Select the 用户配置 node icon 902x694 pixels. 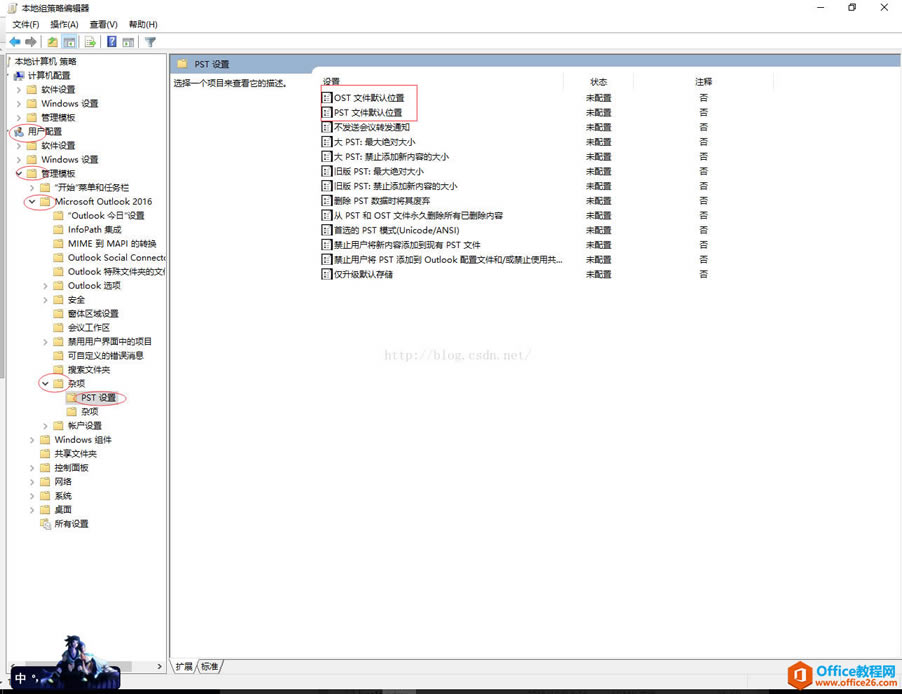coord(19,132)
